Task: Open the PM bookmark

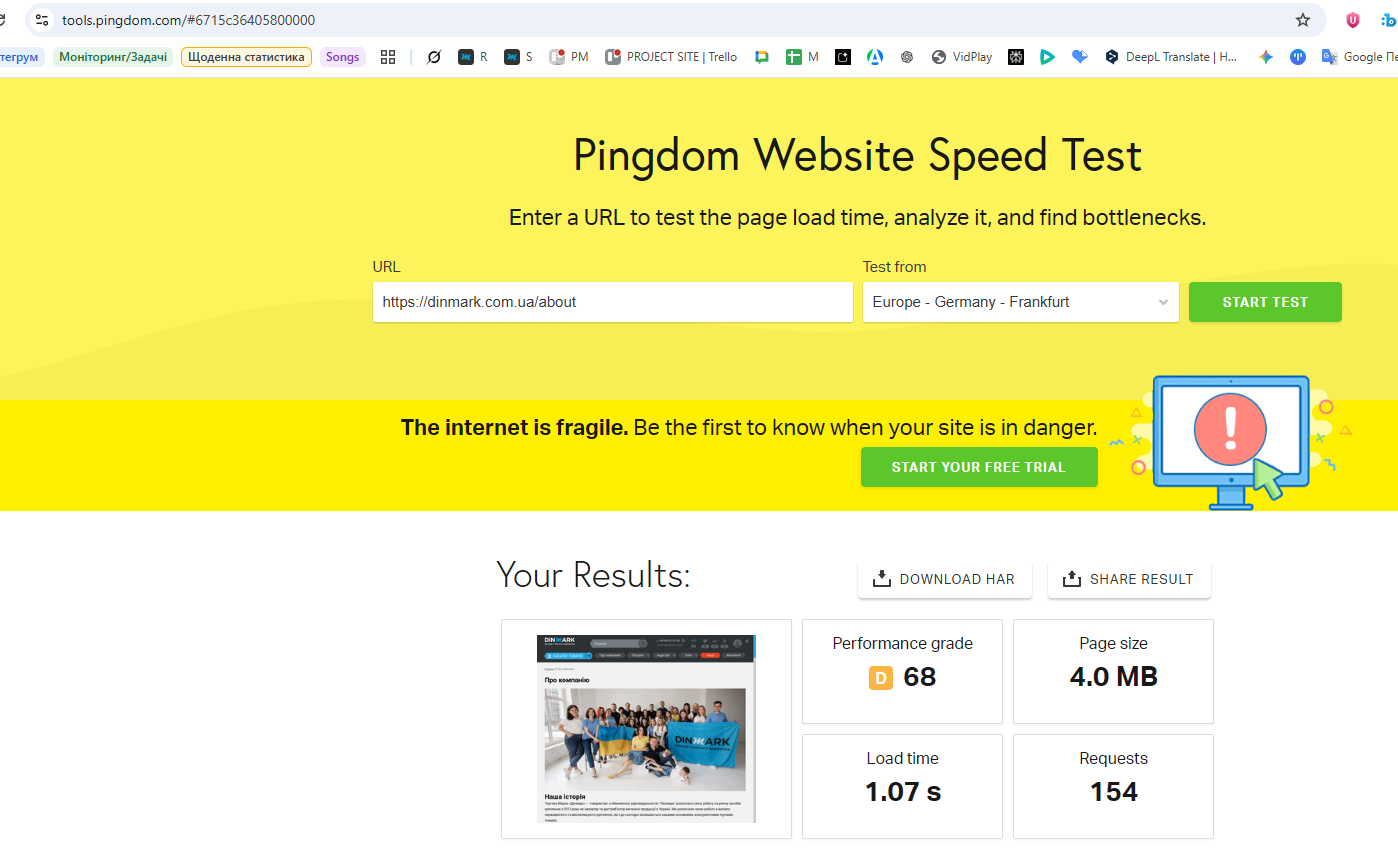Action: [x=569, y=57]
